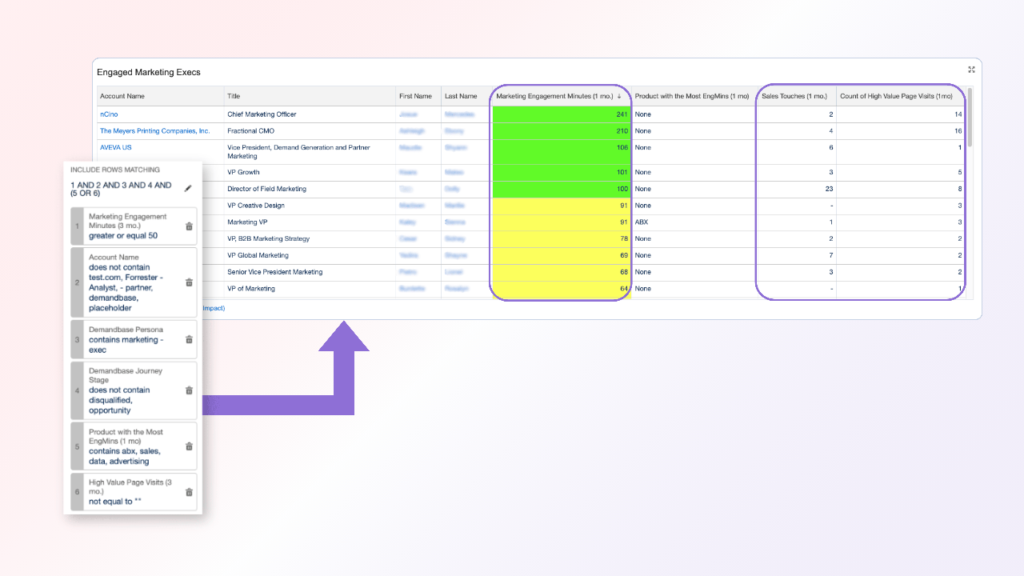Image resolution: width=1024 pixels, height=576 pixels.
Task: Remove the High Value Page Visits filter
Action: 189,491
